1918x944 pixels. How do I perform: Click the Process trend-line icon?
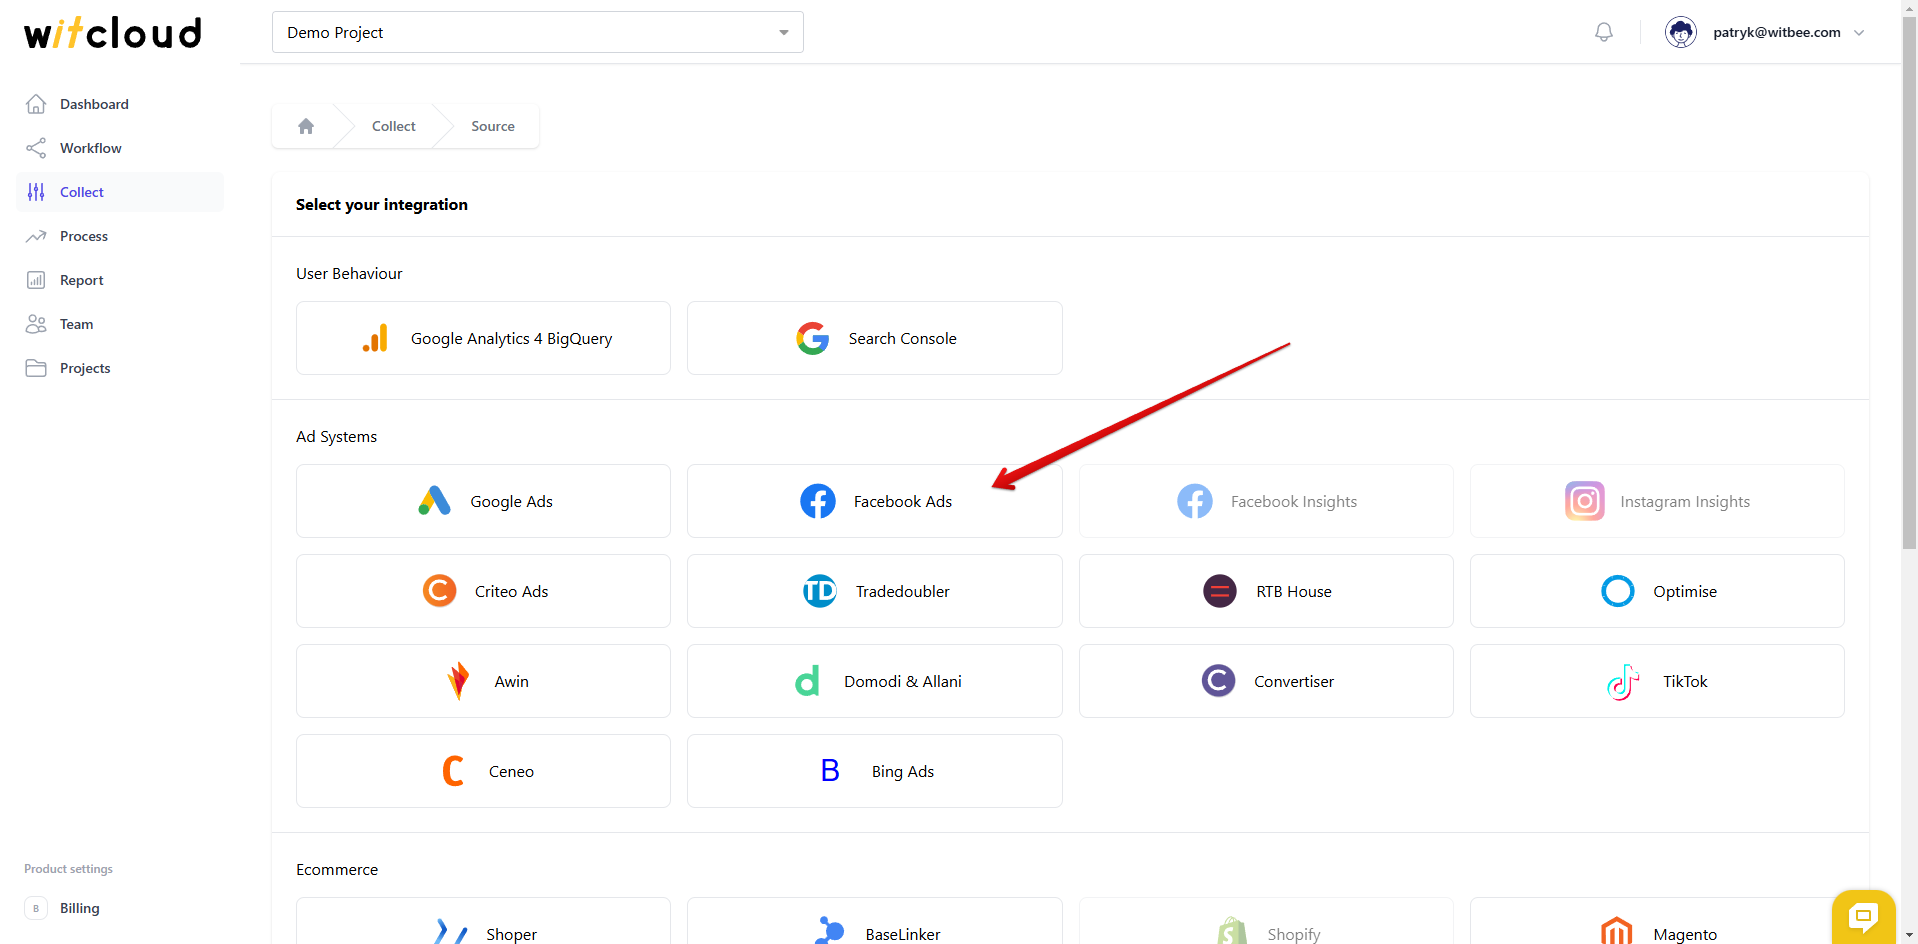[36, 236]
